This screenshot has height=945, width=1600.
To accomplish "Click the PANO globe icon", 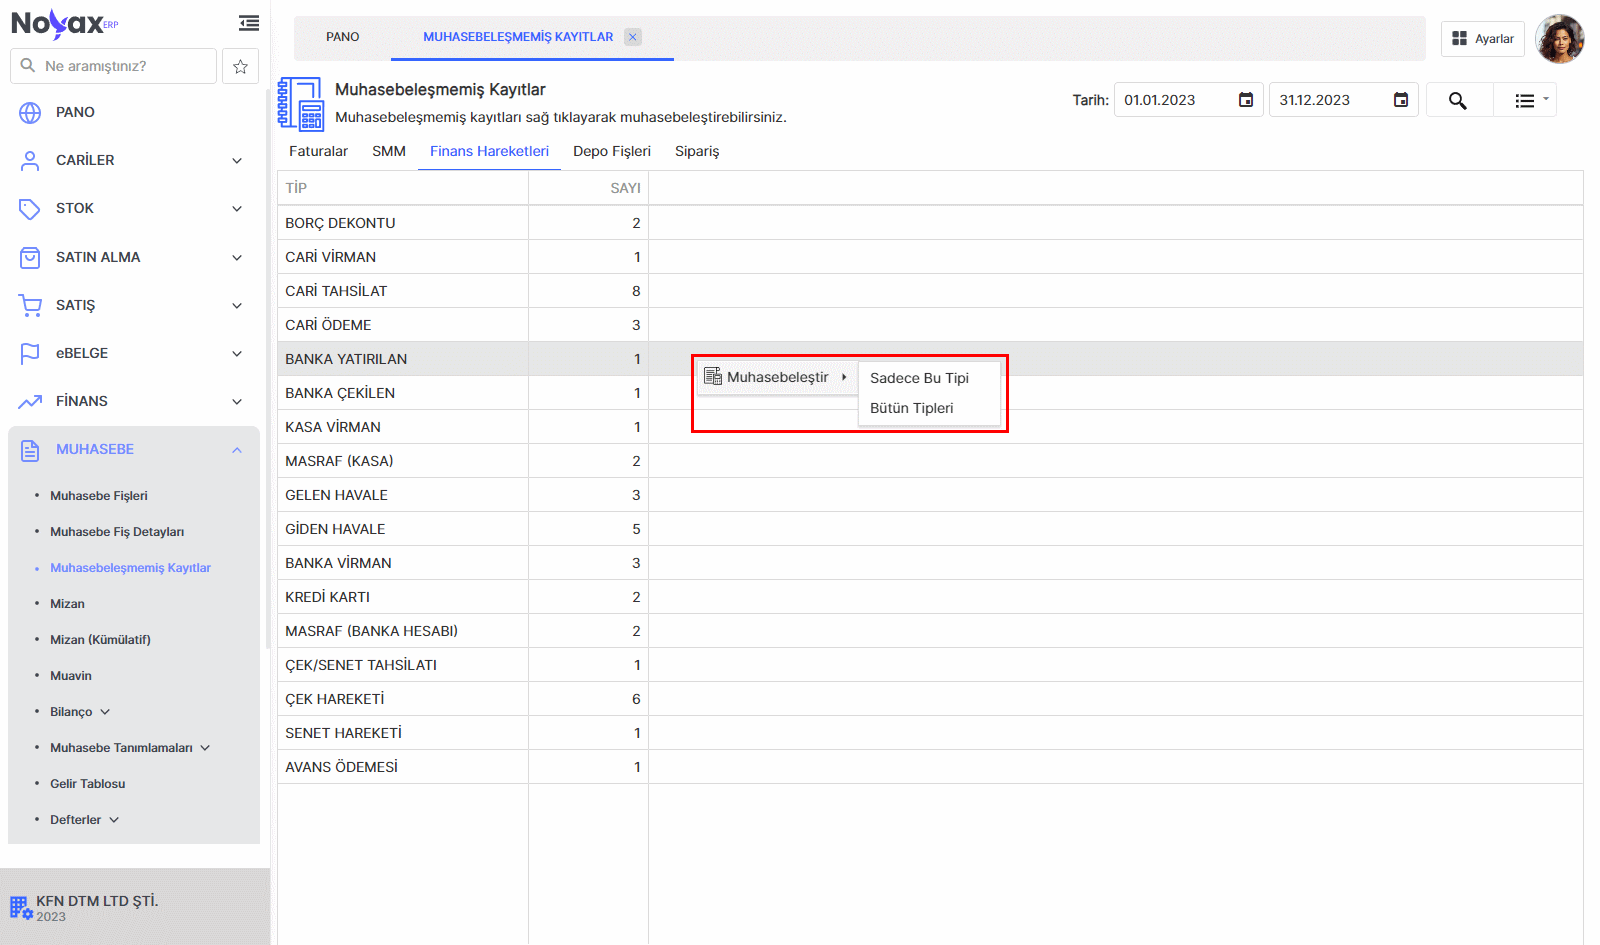I will 30,112.
